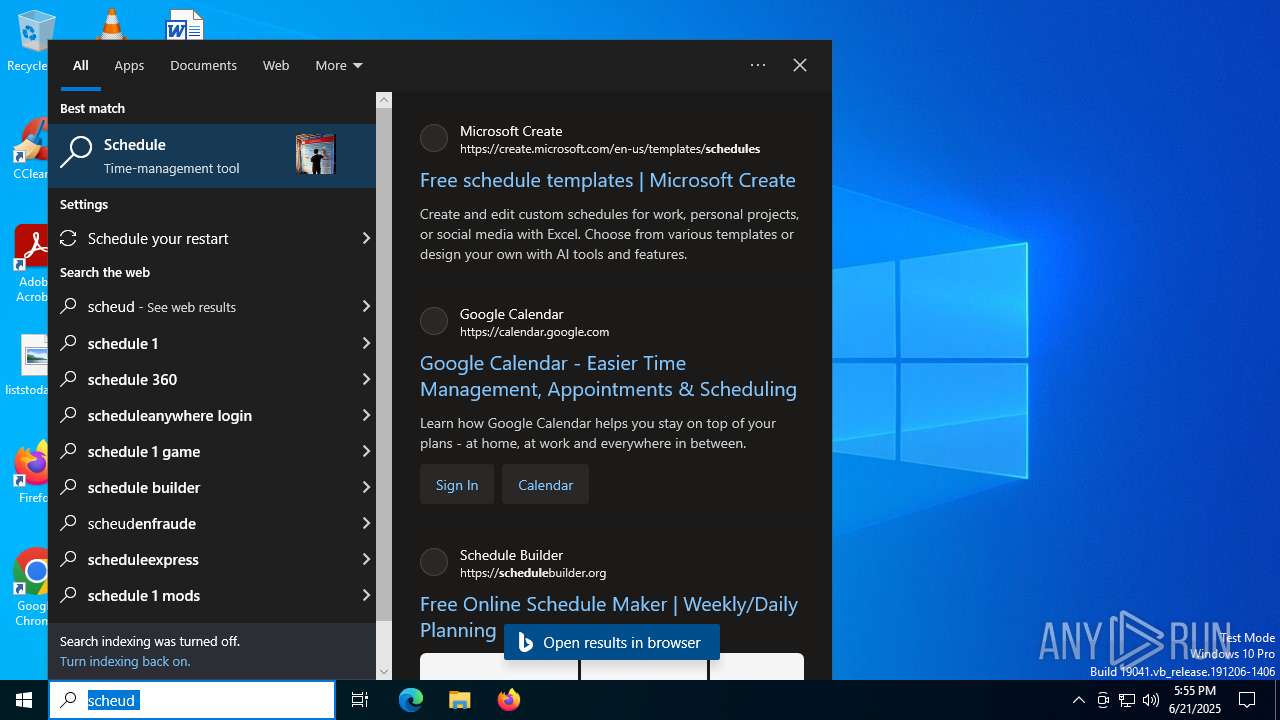Open the Windows Start menu

24,700
